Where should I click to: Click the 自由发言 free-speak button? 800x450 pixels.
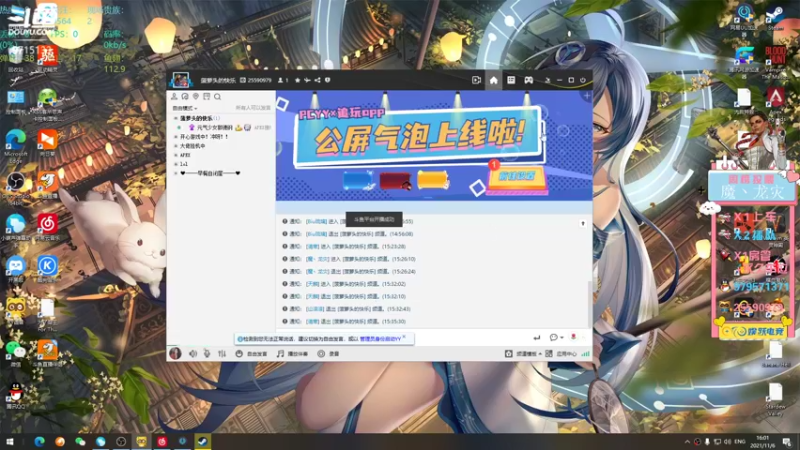252,354
